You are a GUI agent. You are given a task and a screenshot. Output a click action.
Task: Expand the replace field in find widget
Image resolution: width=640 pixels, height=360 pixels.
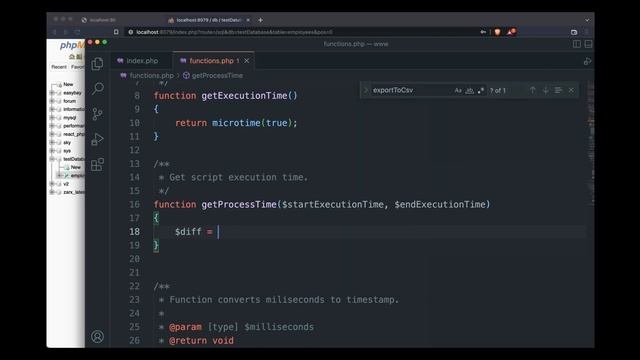point(365,90)
